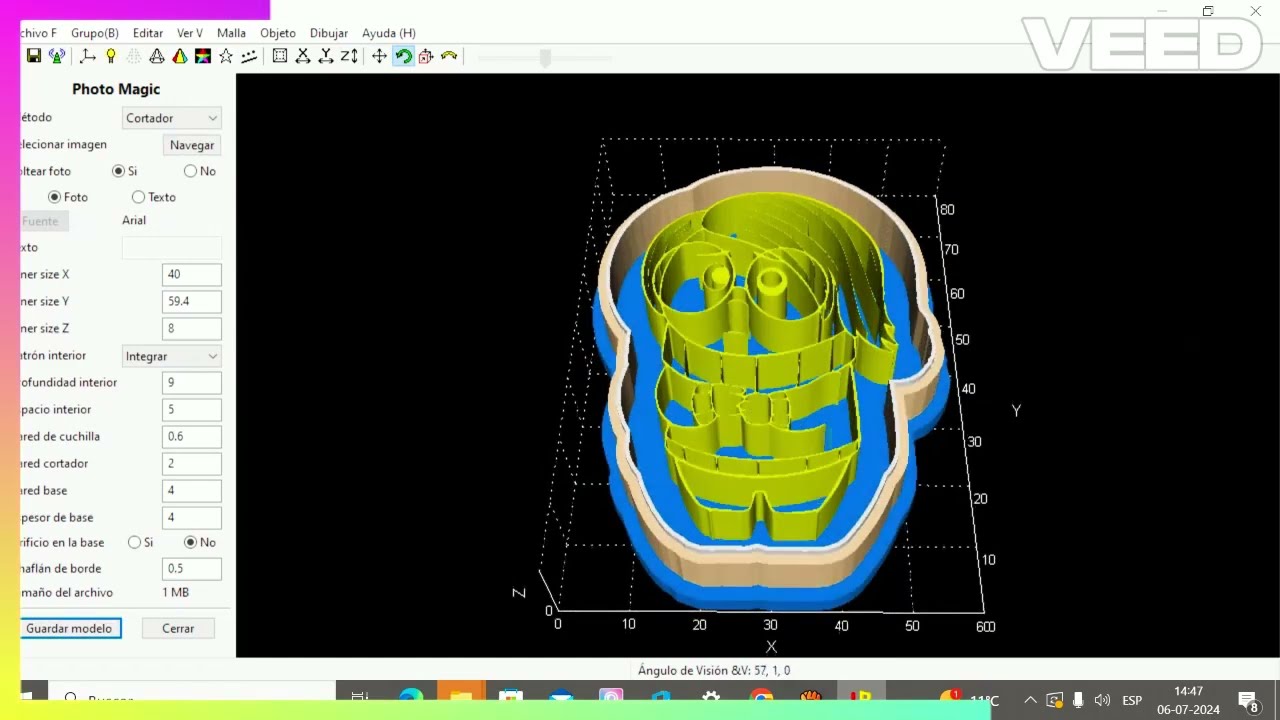
Task: Click the Navegar browse button
Action: pos(192,145)
